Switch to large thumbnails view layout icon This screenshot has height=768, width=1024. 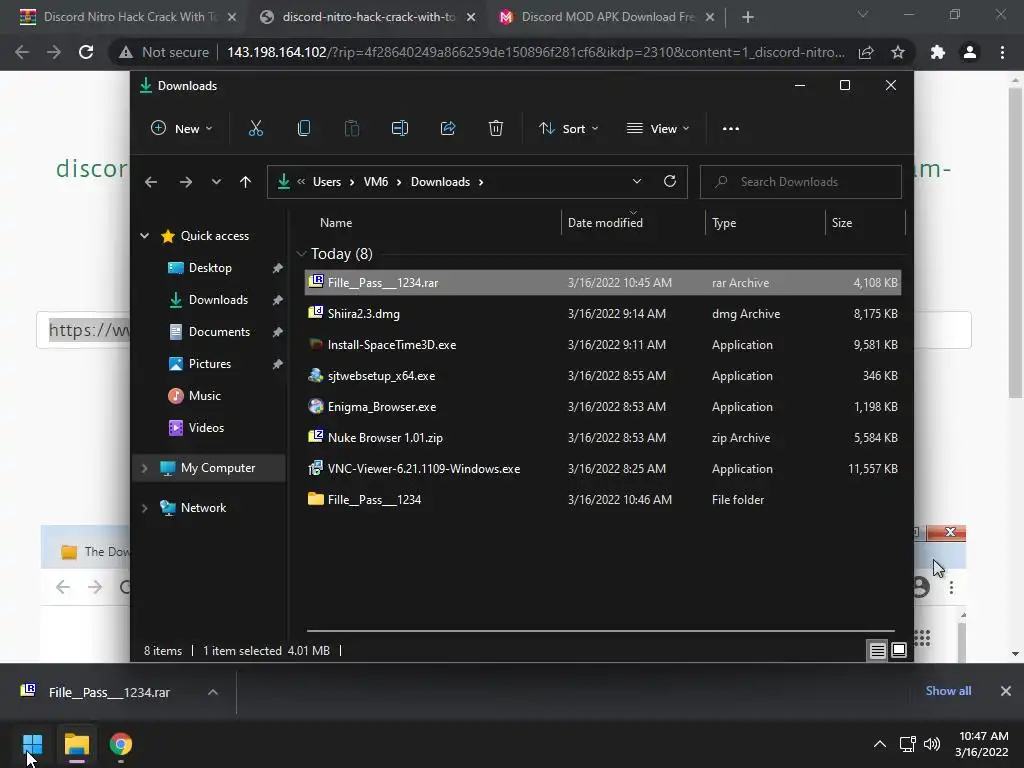point(899,650)
